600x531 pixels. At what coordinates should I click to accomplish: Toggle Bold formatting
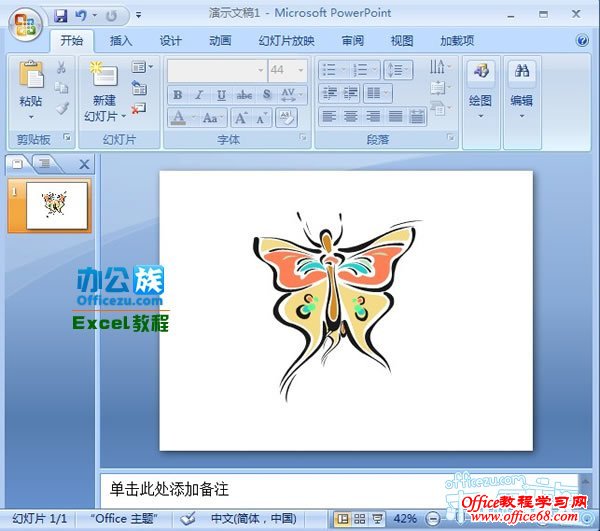[178, 95]
